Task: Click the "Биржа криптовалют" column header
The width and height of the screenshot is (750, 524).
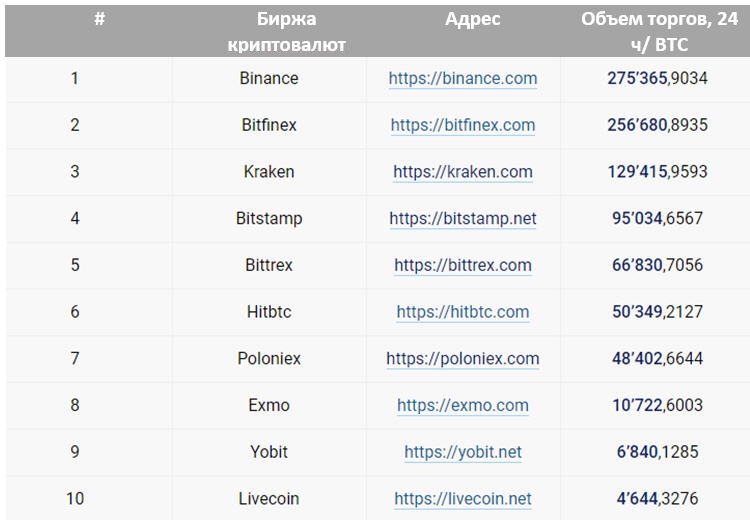Action: click(x=271, y=31)
